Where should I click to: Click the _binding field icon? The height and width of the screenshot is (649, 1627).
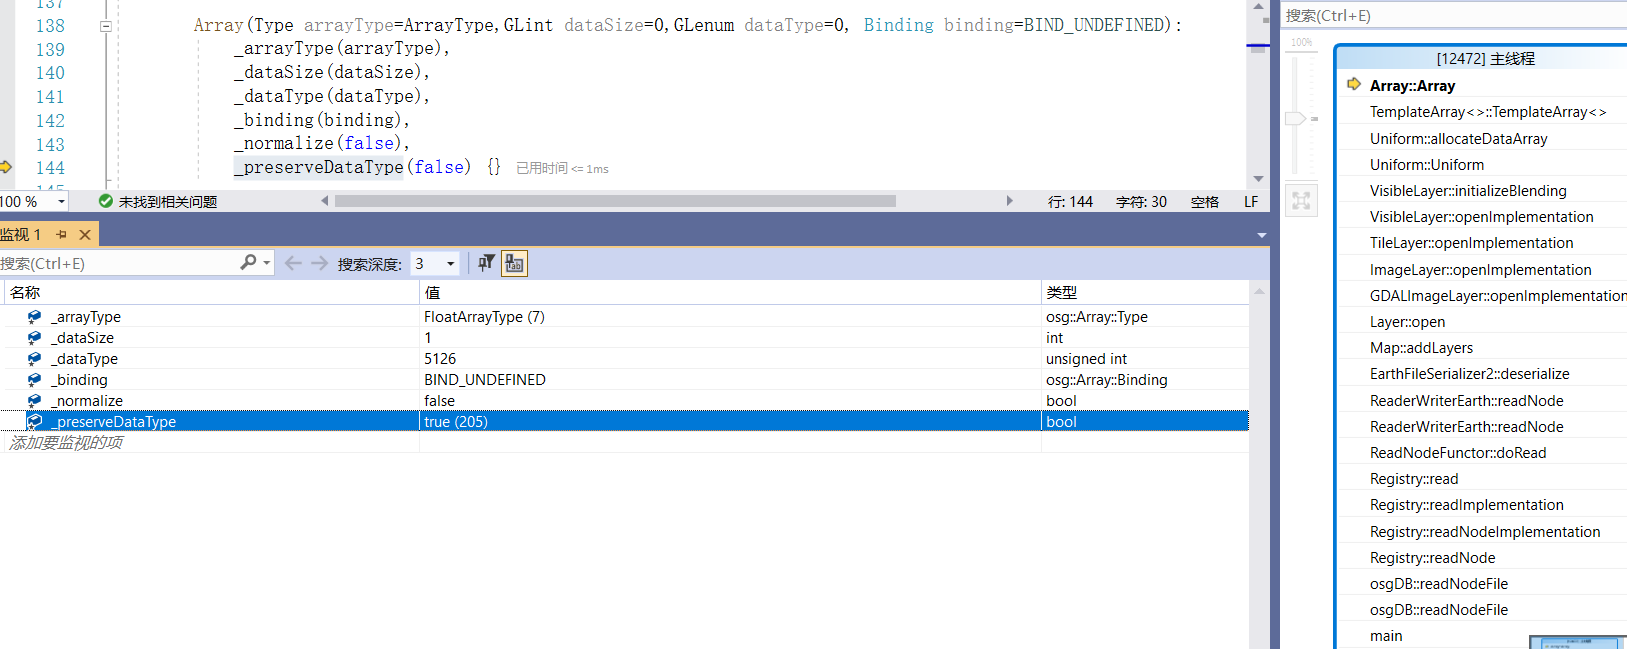(34, 380)
